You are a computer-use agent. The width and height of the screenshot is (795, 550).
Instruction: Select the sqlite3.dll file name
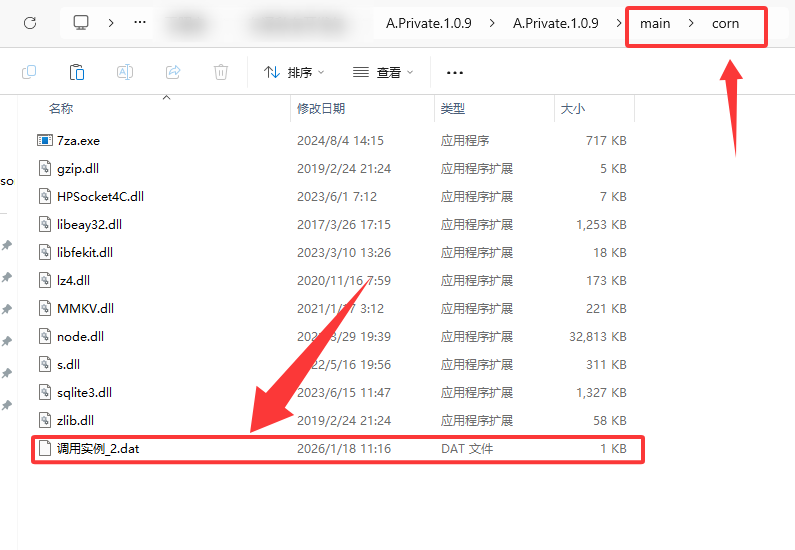click(x=84, y=392)
